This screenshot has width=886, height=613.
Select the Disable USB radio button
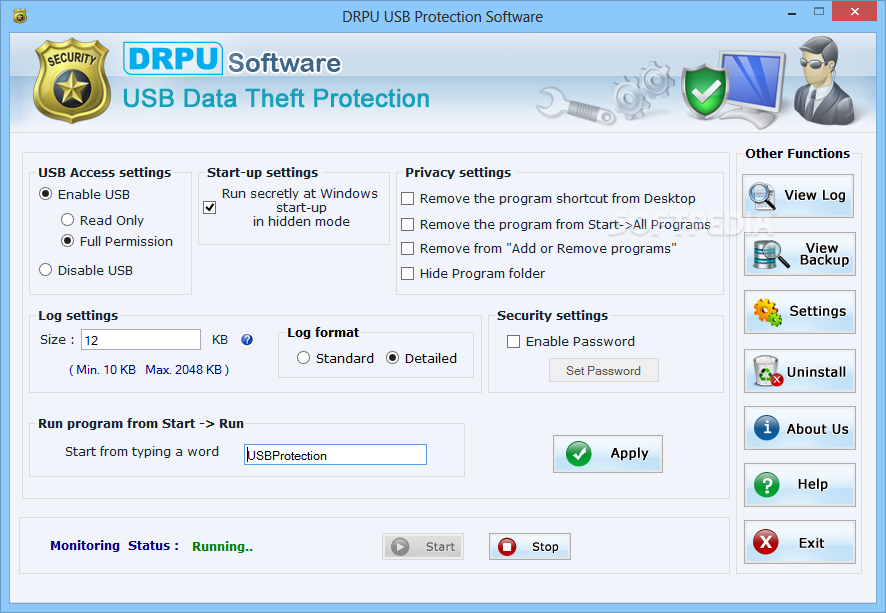pyautogui.click(x=45, y=269)
